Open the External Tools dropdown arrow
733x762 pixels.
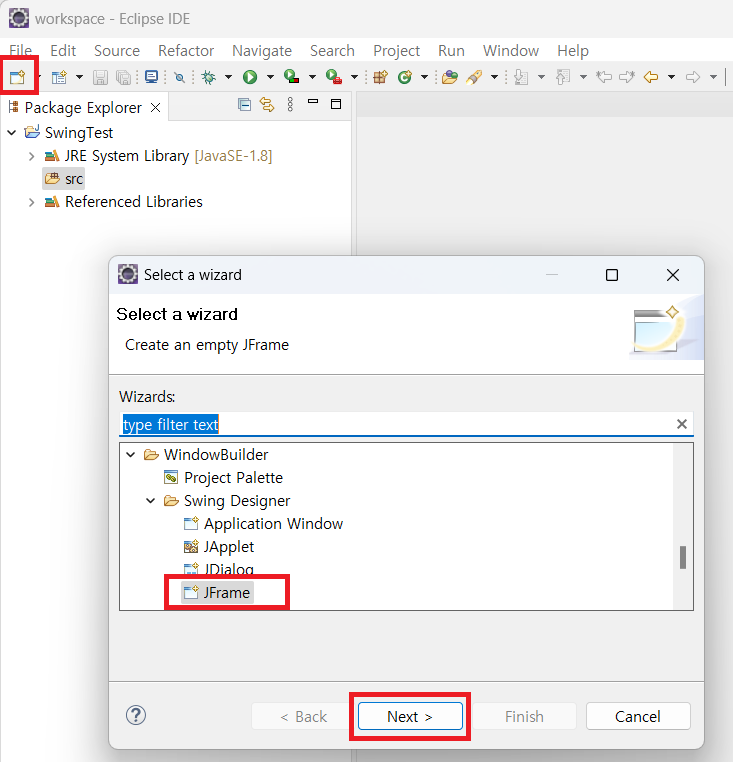[354, 77]
